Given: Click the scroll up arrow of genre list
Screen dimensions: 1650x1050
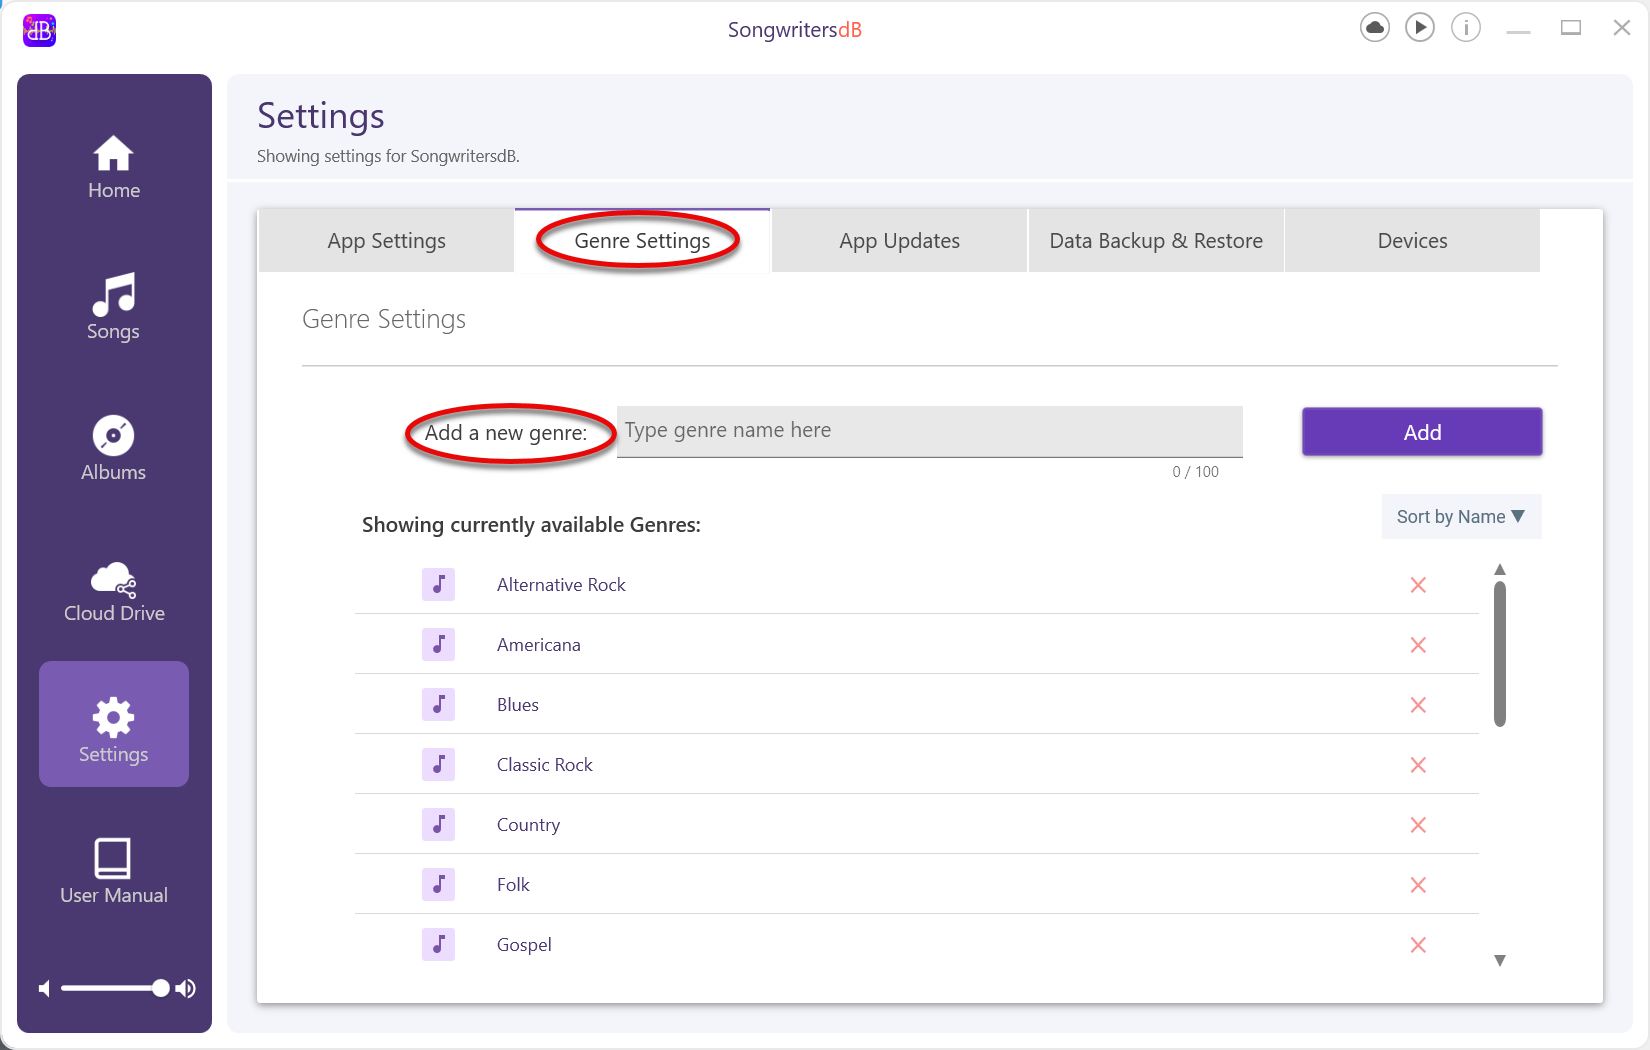Looking at the screenshot, I should click(1500, 569).
